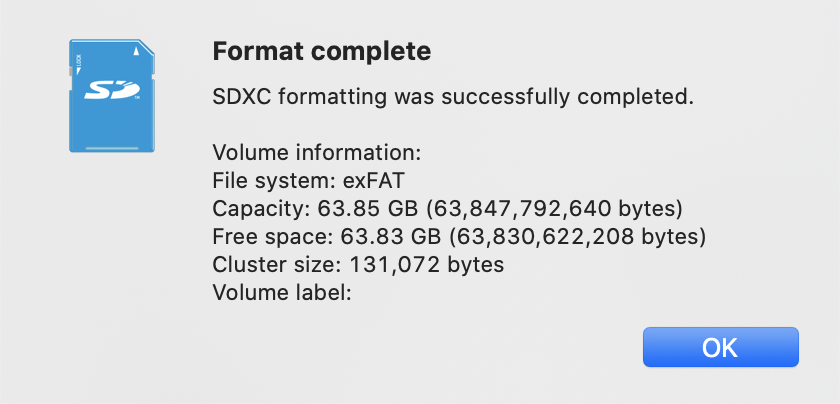The image size is (840, 404).
Task: Click the Format complete heading
Action: point(322,51)
